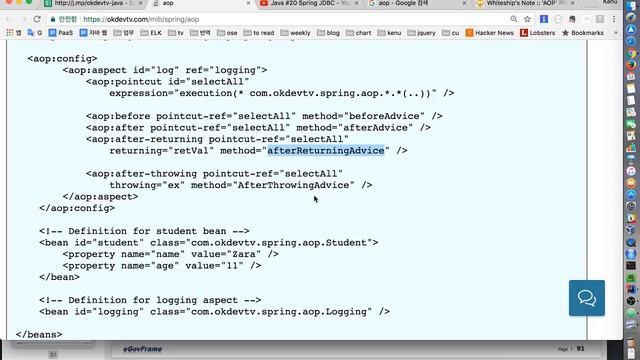Screen dimensions: 640x360
Task: Expand the blog bookmark folder
Action: pos(329,33)
